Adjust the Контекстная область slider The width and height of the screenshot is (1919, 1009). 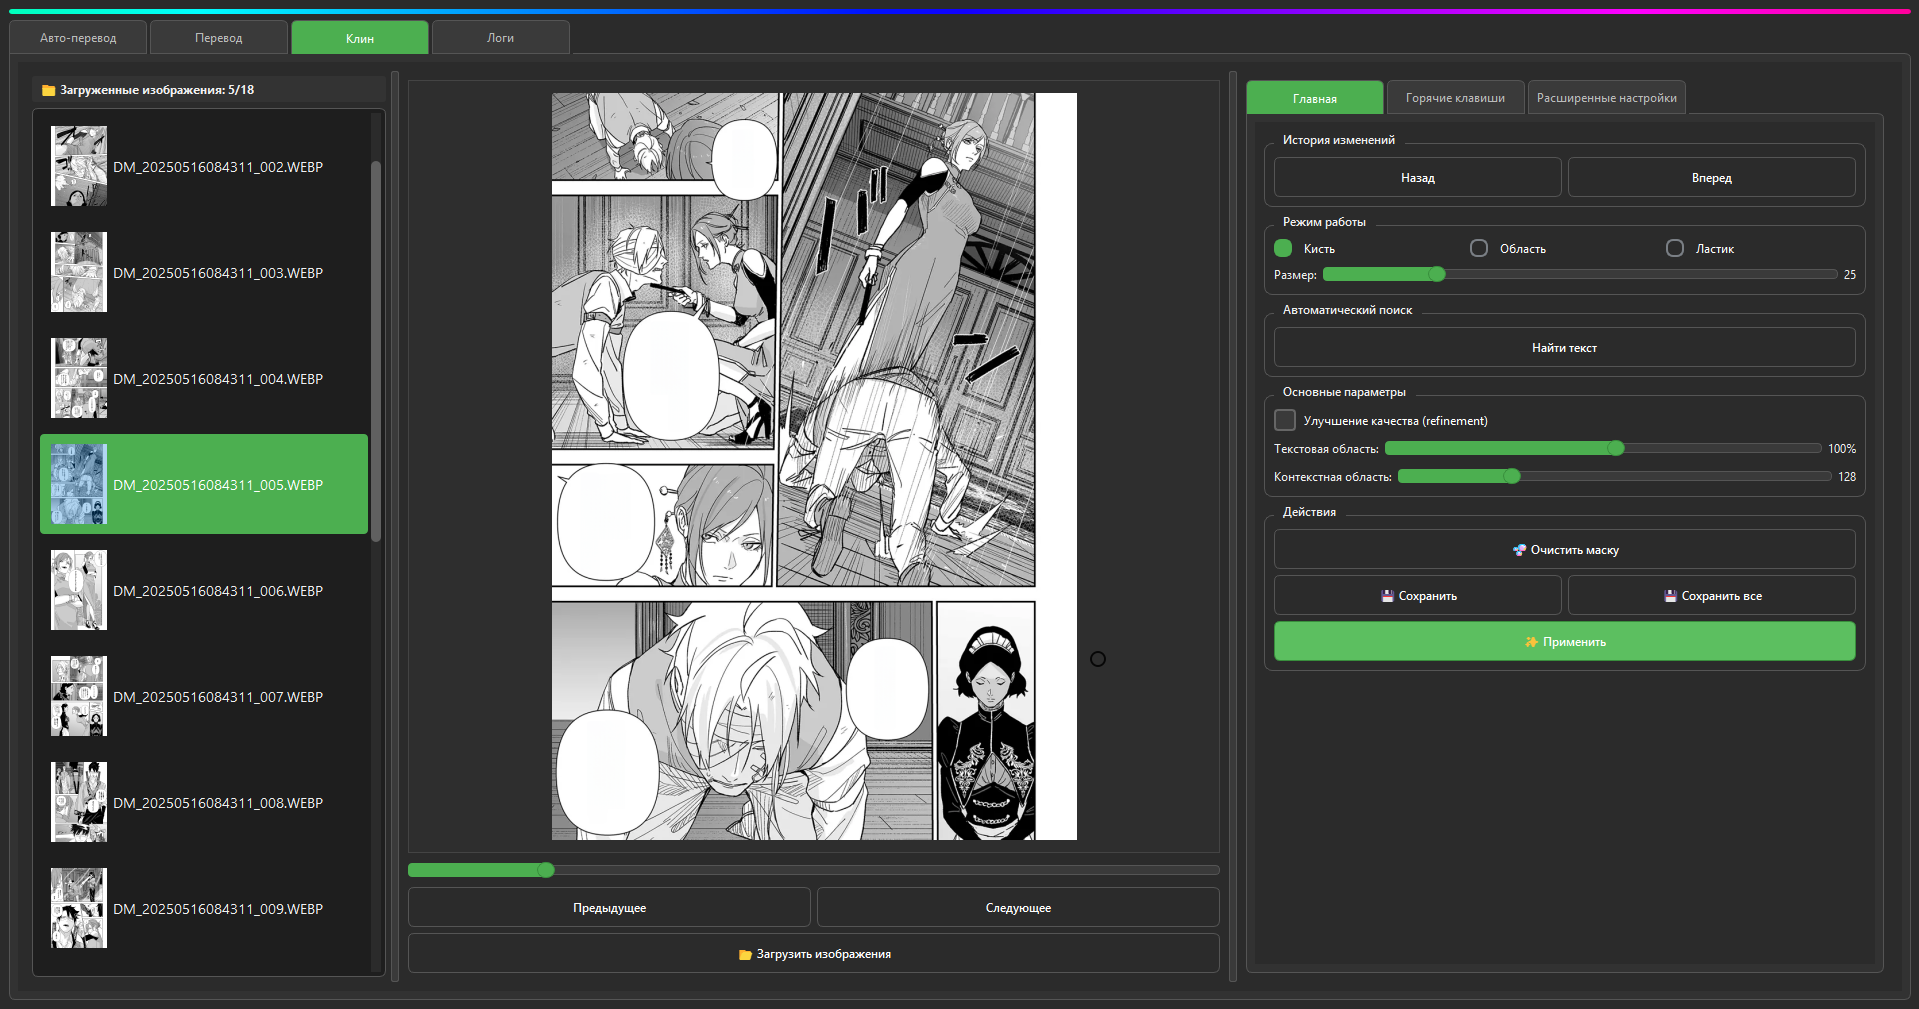click(1614, 477)
